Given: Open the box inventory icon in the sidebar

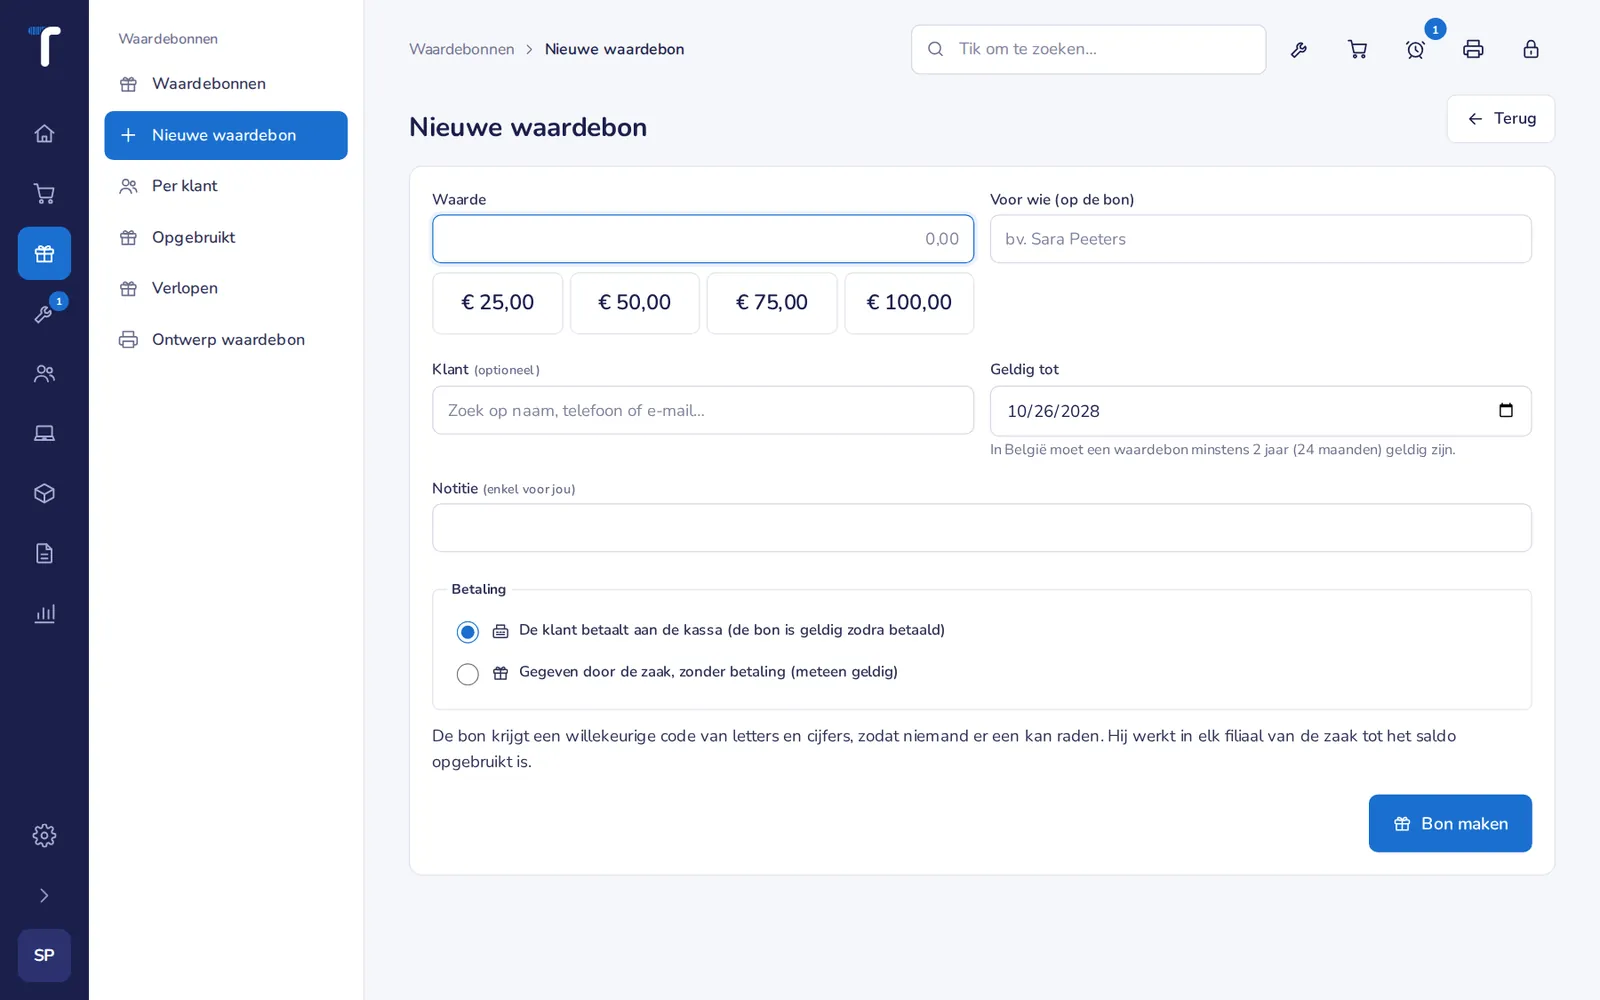Looking at the screenshot, I should click(44, 494).
